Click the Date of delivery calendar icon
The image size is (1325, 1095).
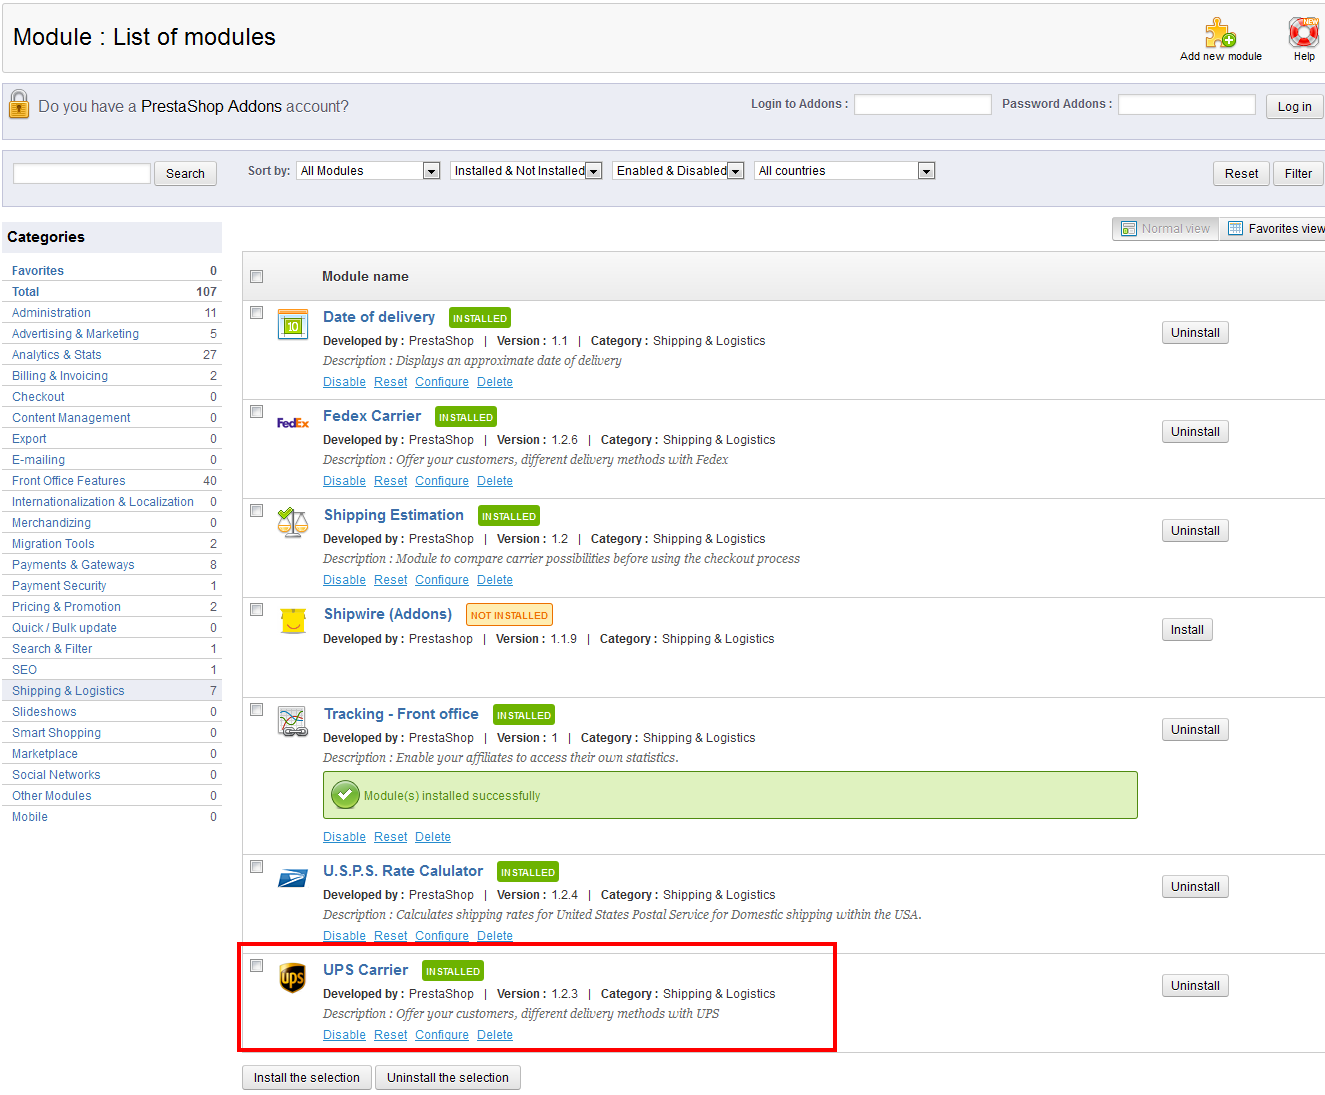(292, 324)
